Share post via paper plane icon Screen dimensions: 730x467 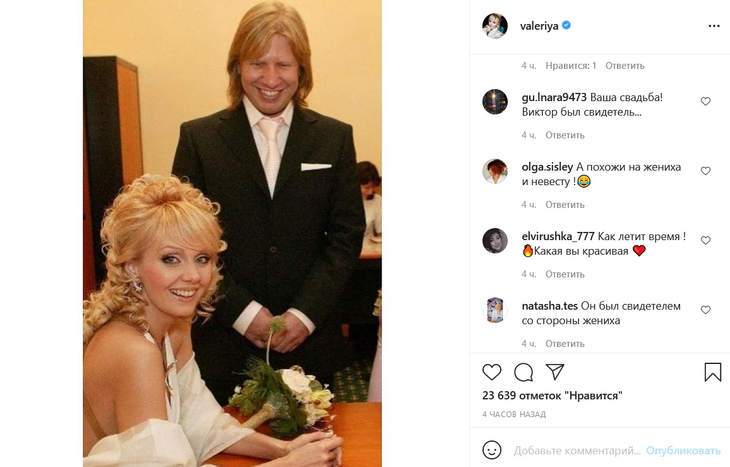click(x=555, y=372)
